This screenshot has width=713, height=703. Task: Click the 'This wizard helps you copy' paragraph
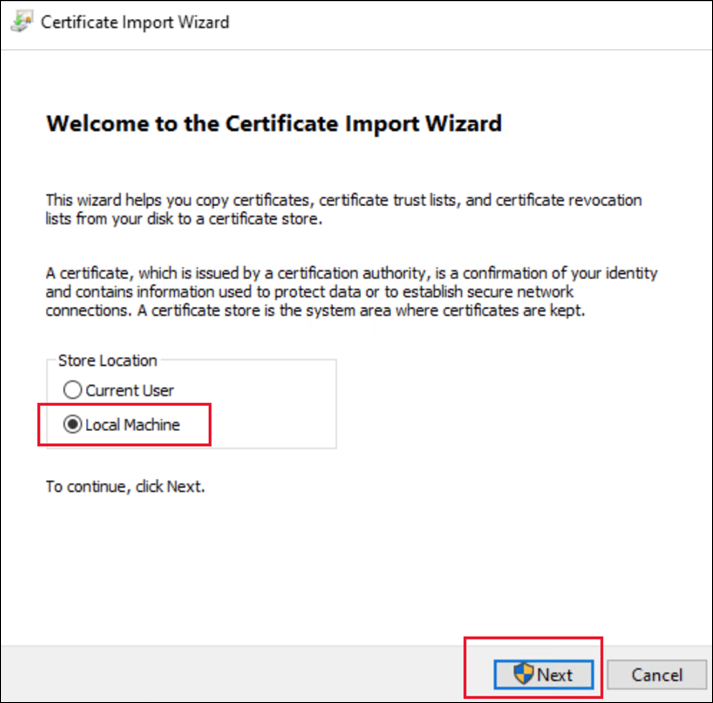(x=344, y=209)
